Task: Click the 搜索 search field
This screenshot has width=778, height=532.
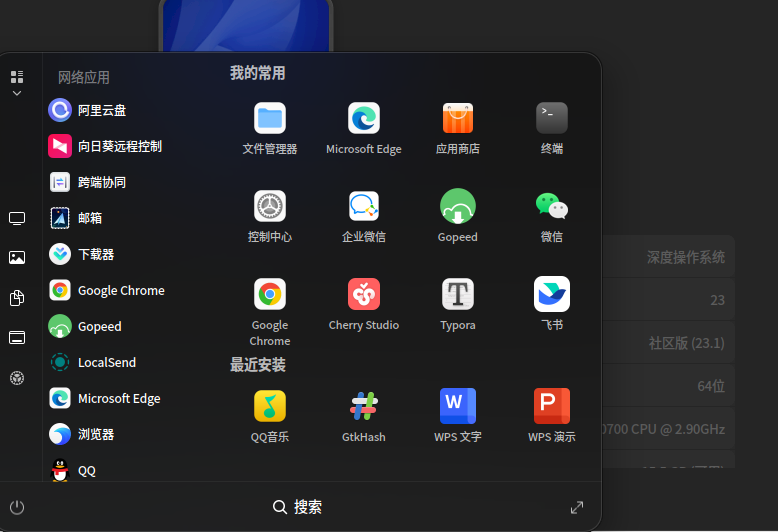Action: (298, 507)
